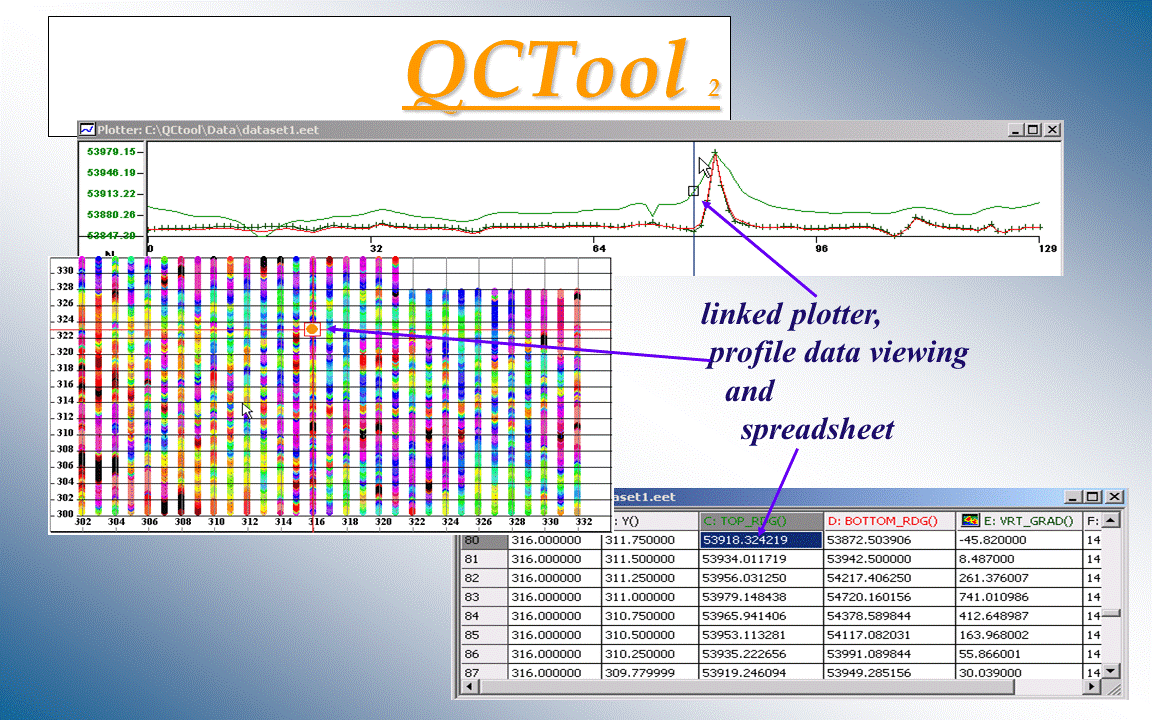Click spreadsheet horizontal scrollbar right arrow

tap(1092, 687)
